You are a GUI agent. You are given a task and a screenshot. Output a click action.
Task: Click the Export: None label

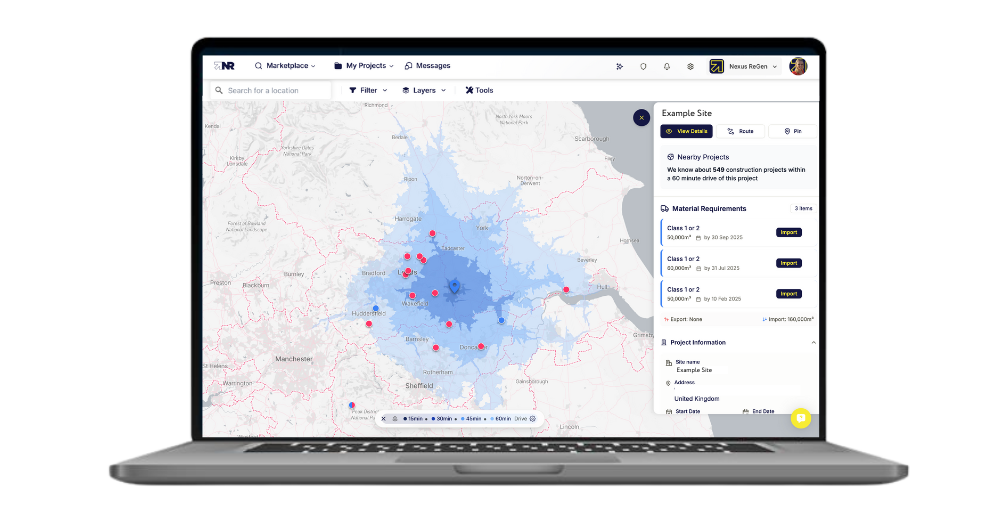[x=683, y=319]
